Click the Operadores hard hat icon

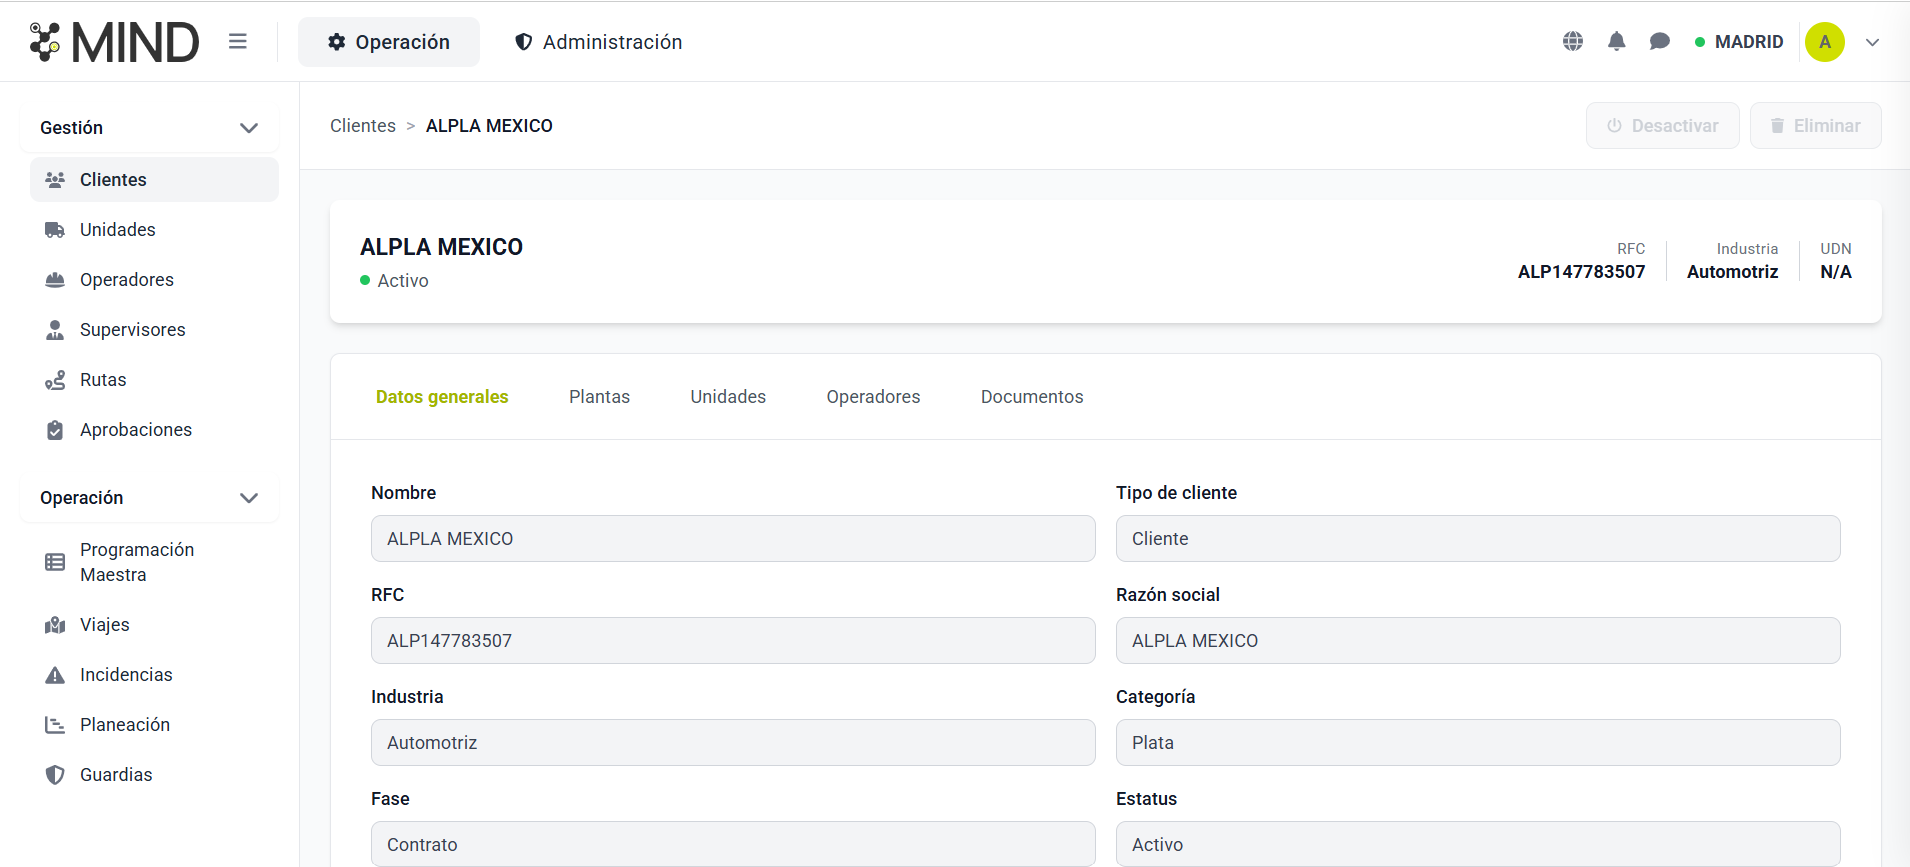coord(55,280)
